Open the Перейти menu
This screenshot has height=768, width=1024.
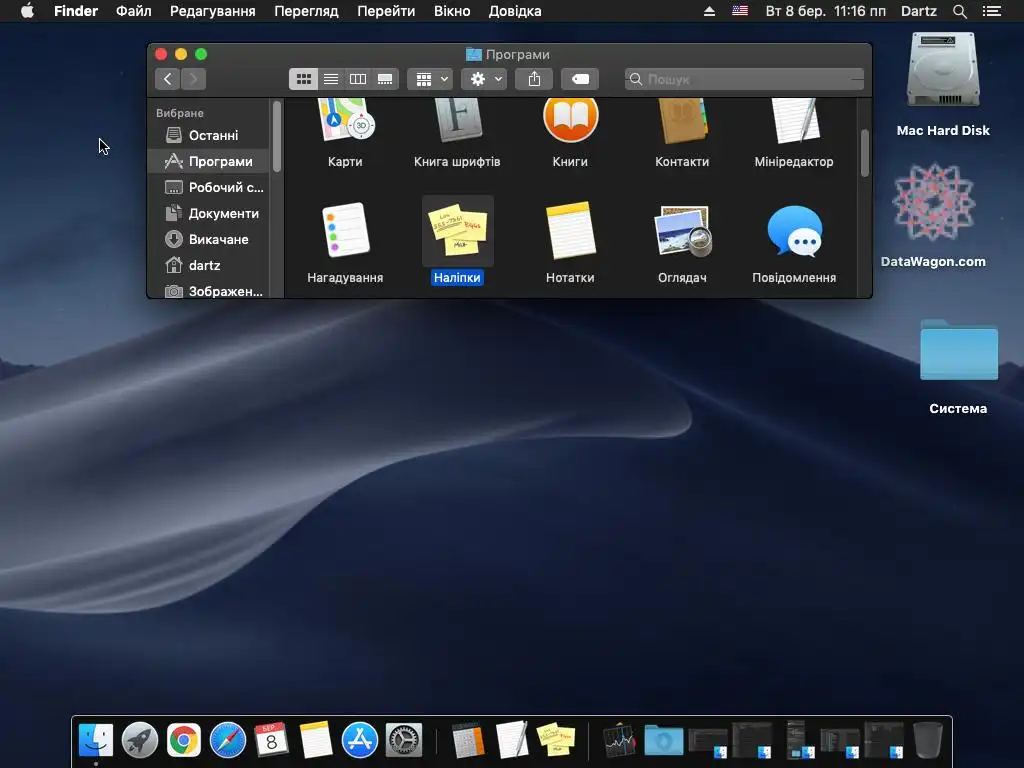pyautogui.click(x=386, y=11)
